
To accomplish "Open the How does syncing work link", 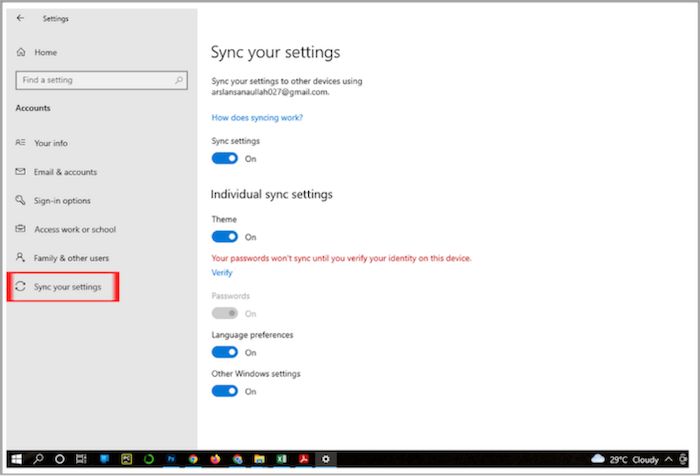I will coord(257,117).
